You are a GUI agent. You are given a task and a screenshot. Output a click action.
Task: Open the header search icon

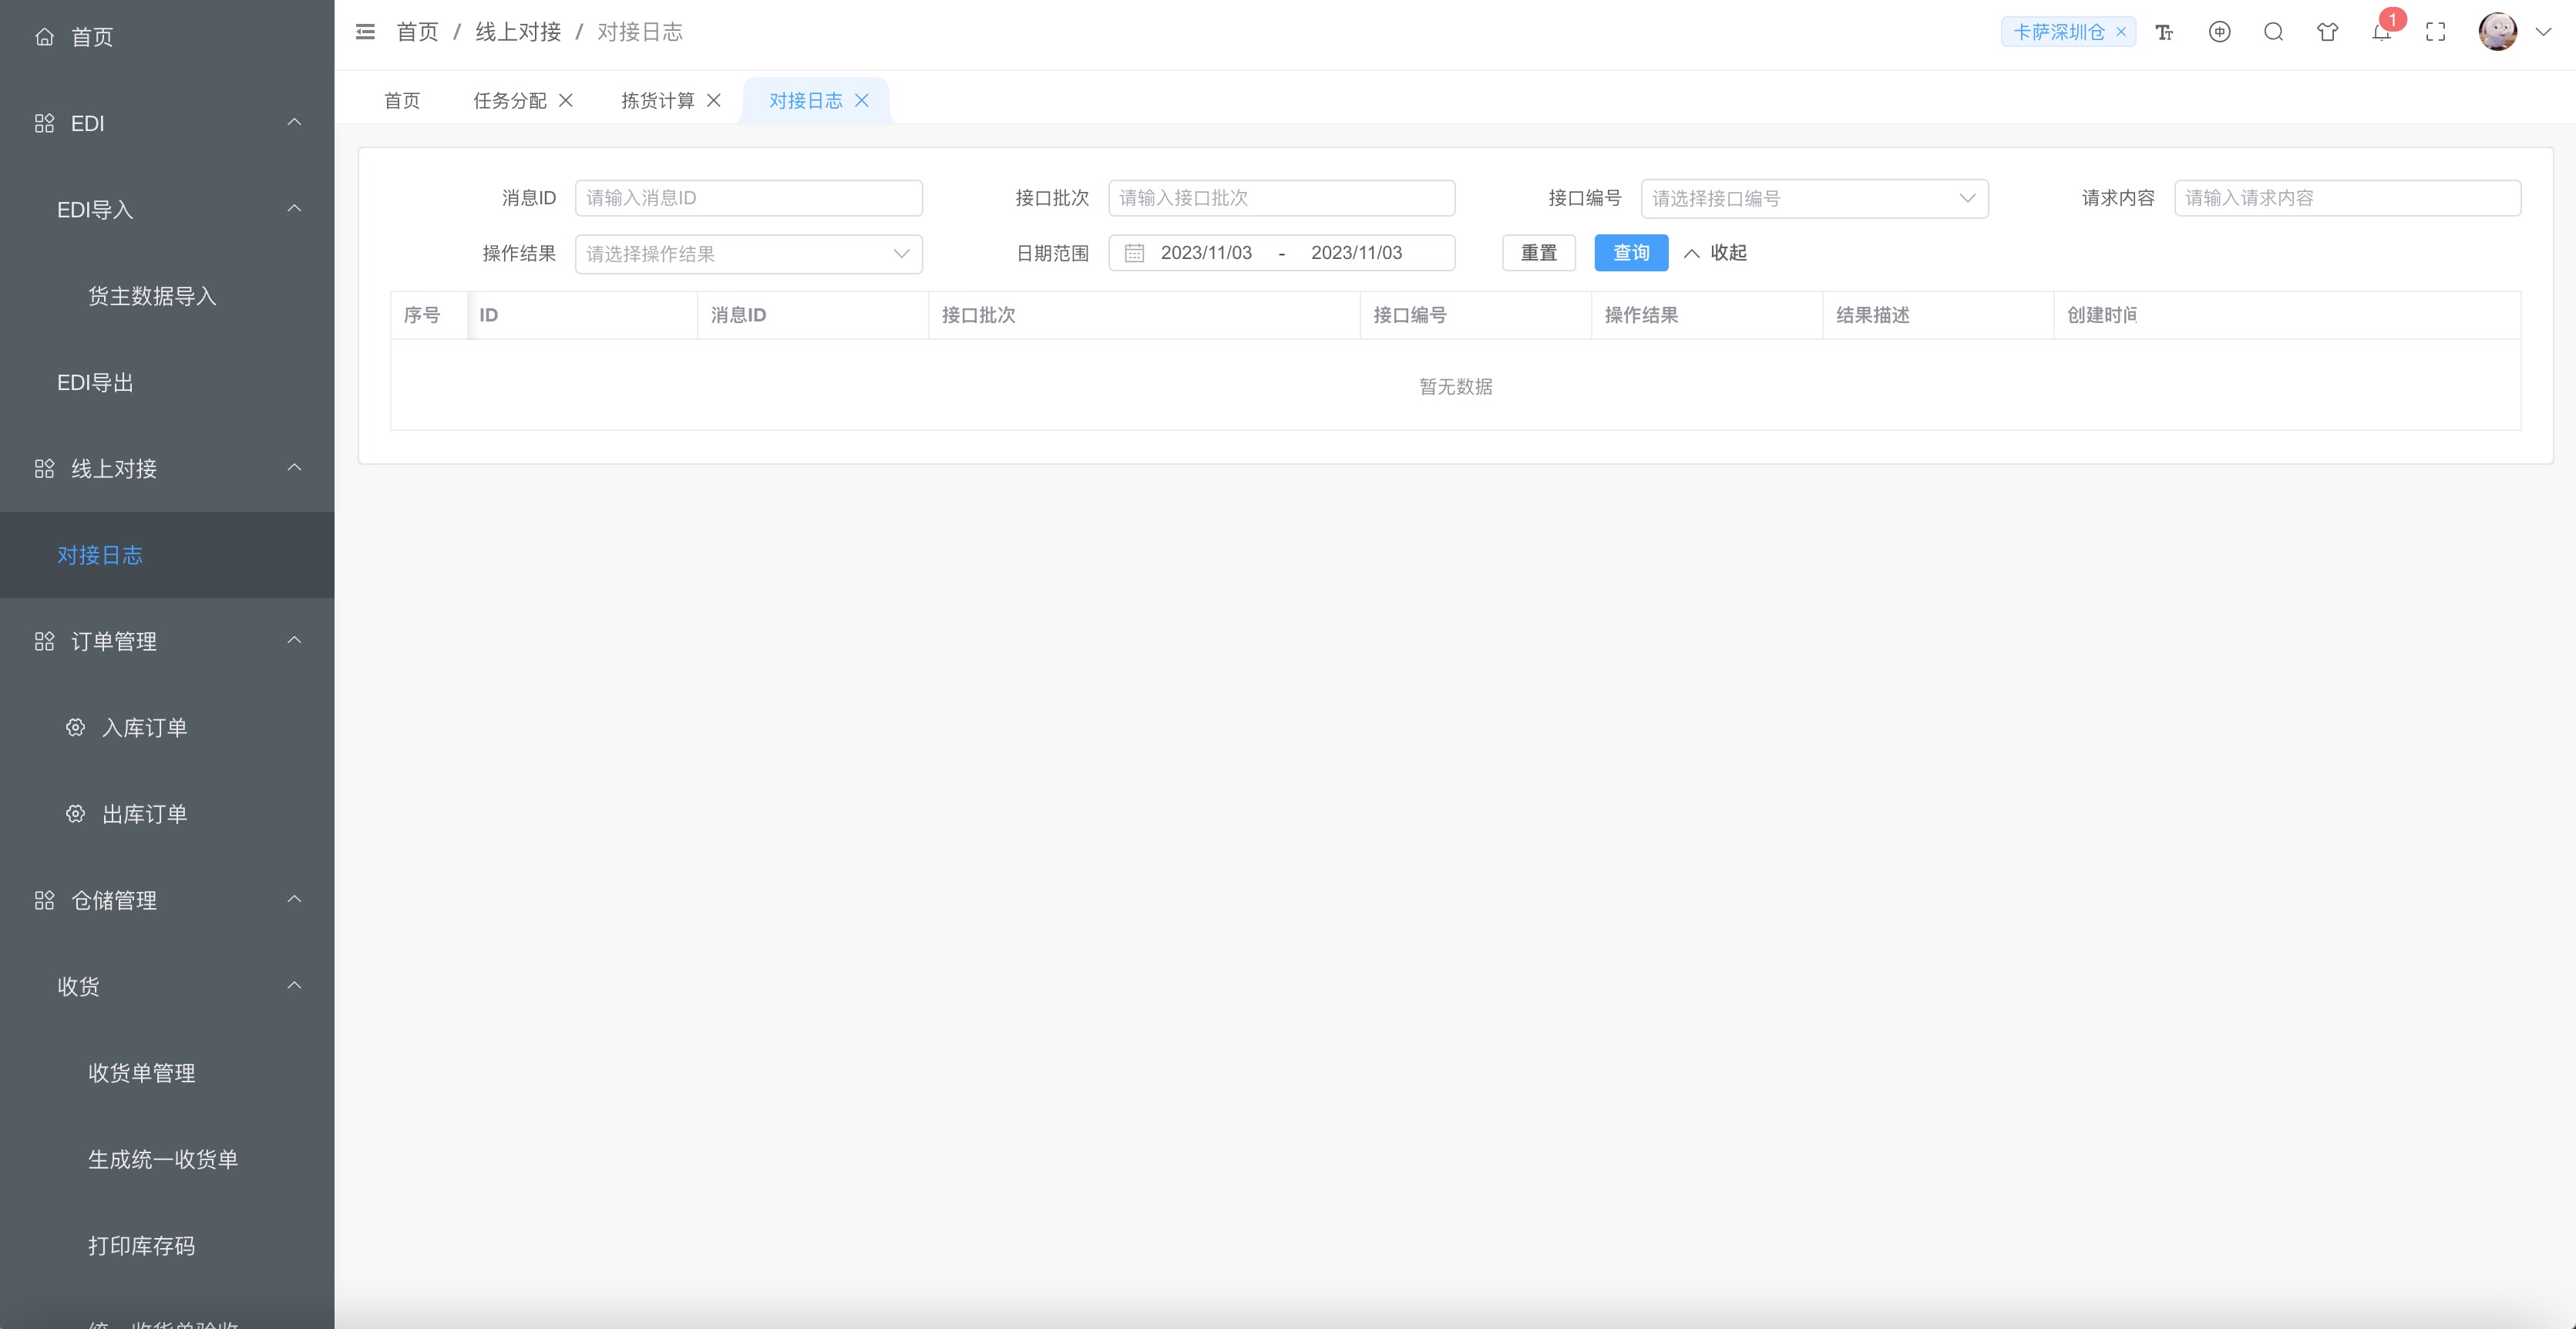[x=2273, y=32]
